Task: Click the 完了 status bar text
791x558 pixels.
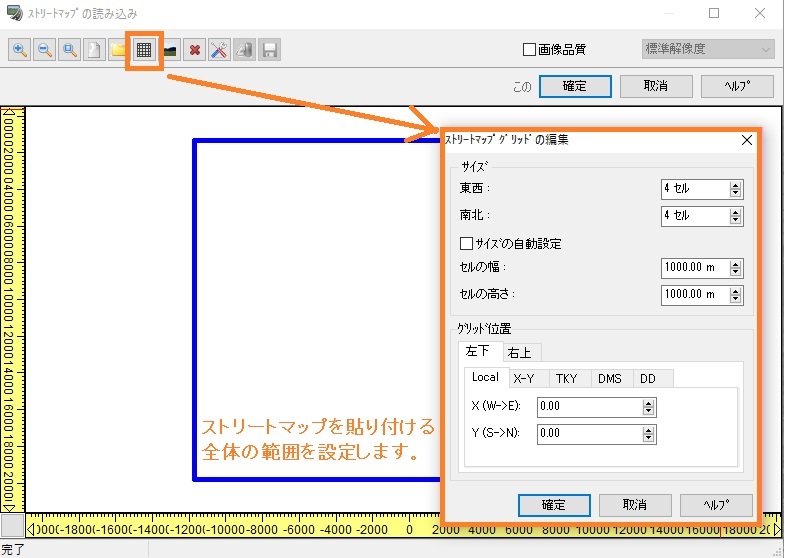Action: tap(13, 549)
